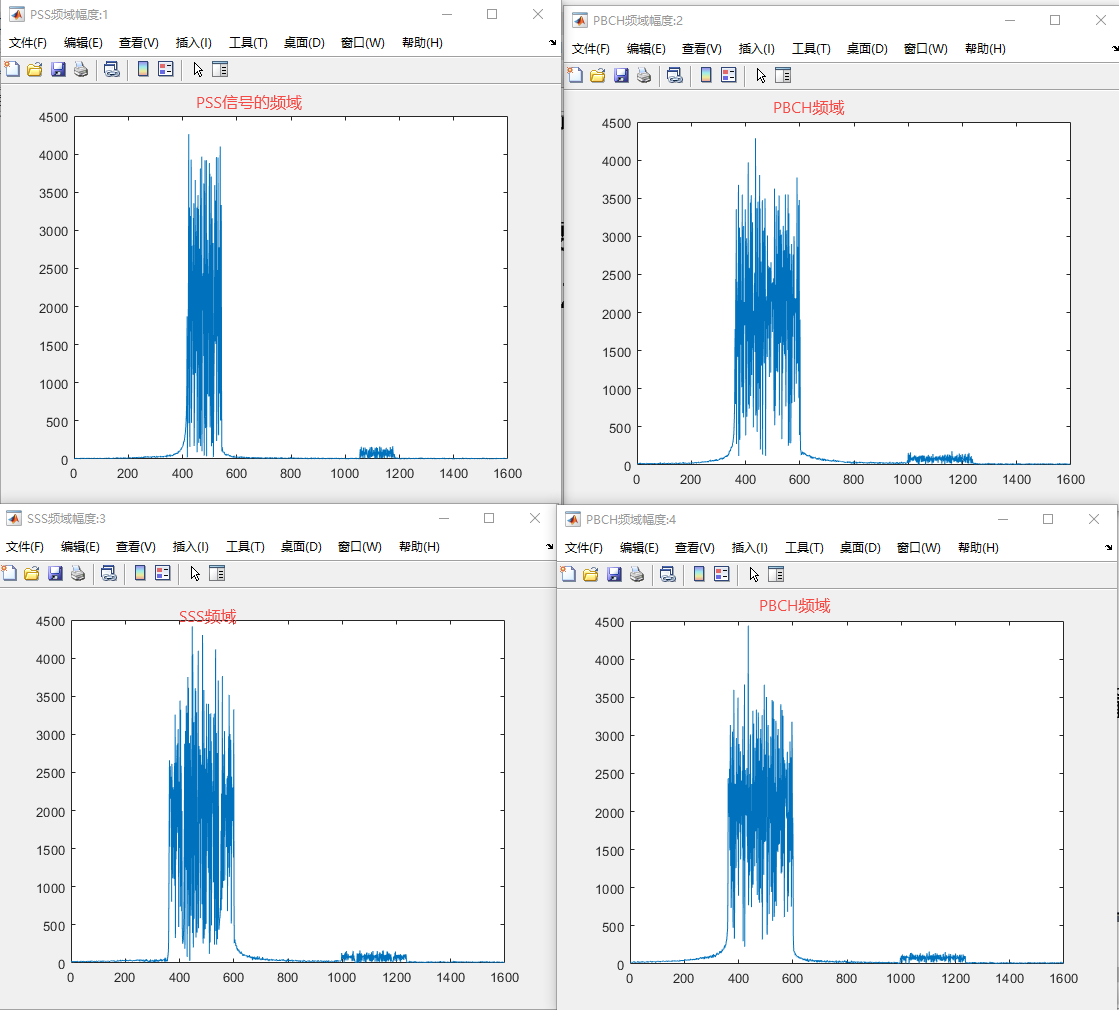Insert legend icon in PBCH:4 window

[721, 574]
